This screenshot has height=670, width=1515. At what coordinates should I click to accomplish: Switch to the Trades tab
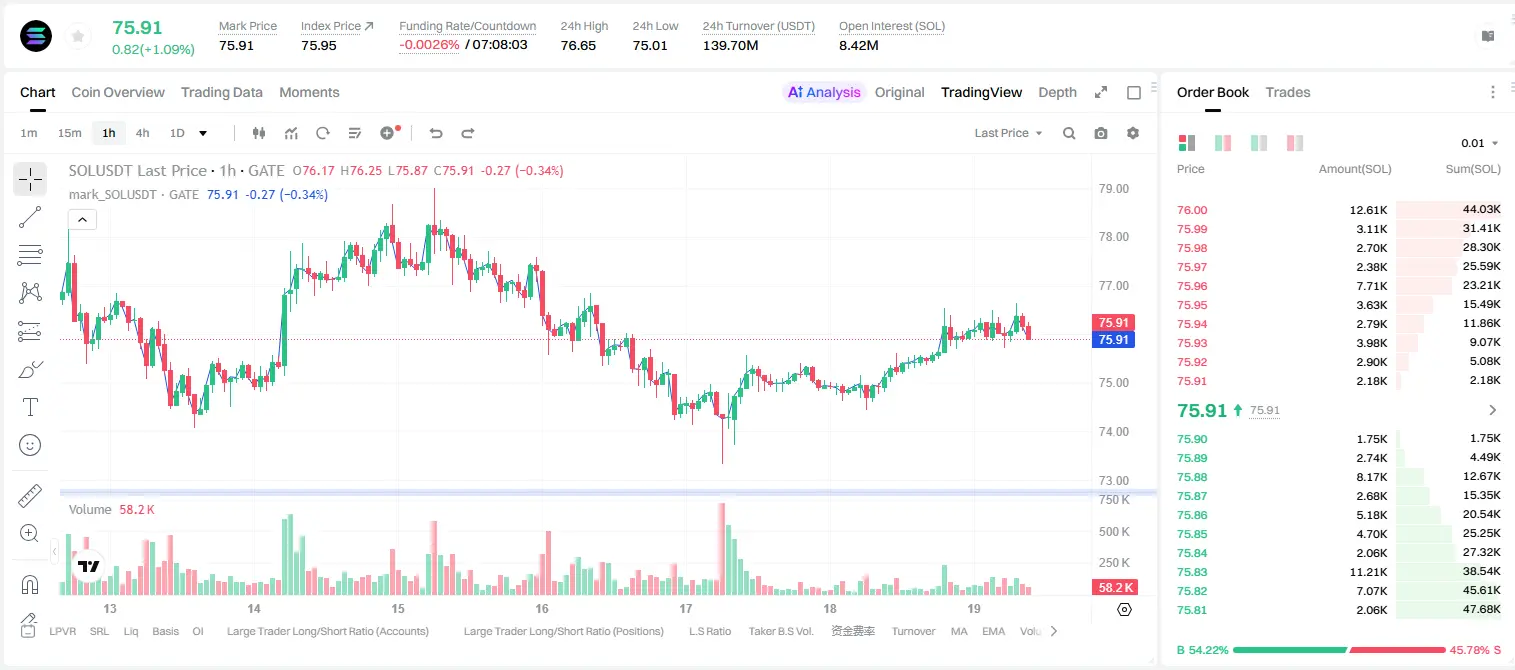(1288, 92)
